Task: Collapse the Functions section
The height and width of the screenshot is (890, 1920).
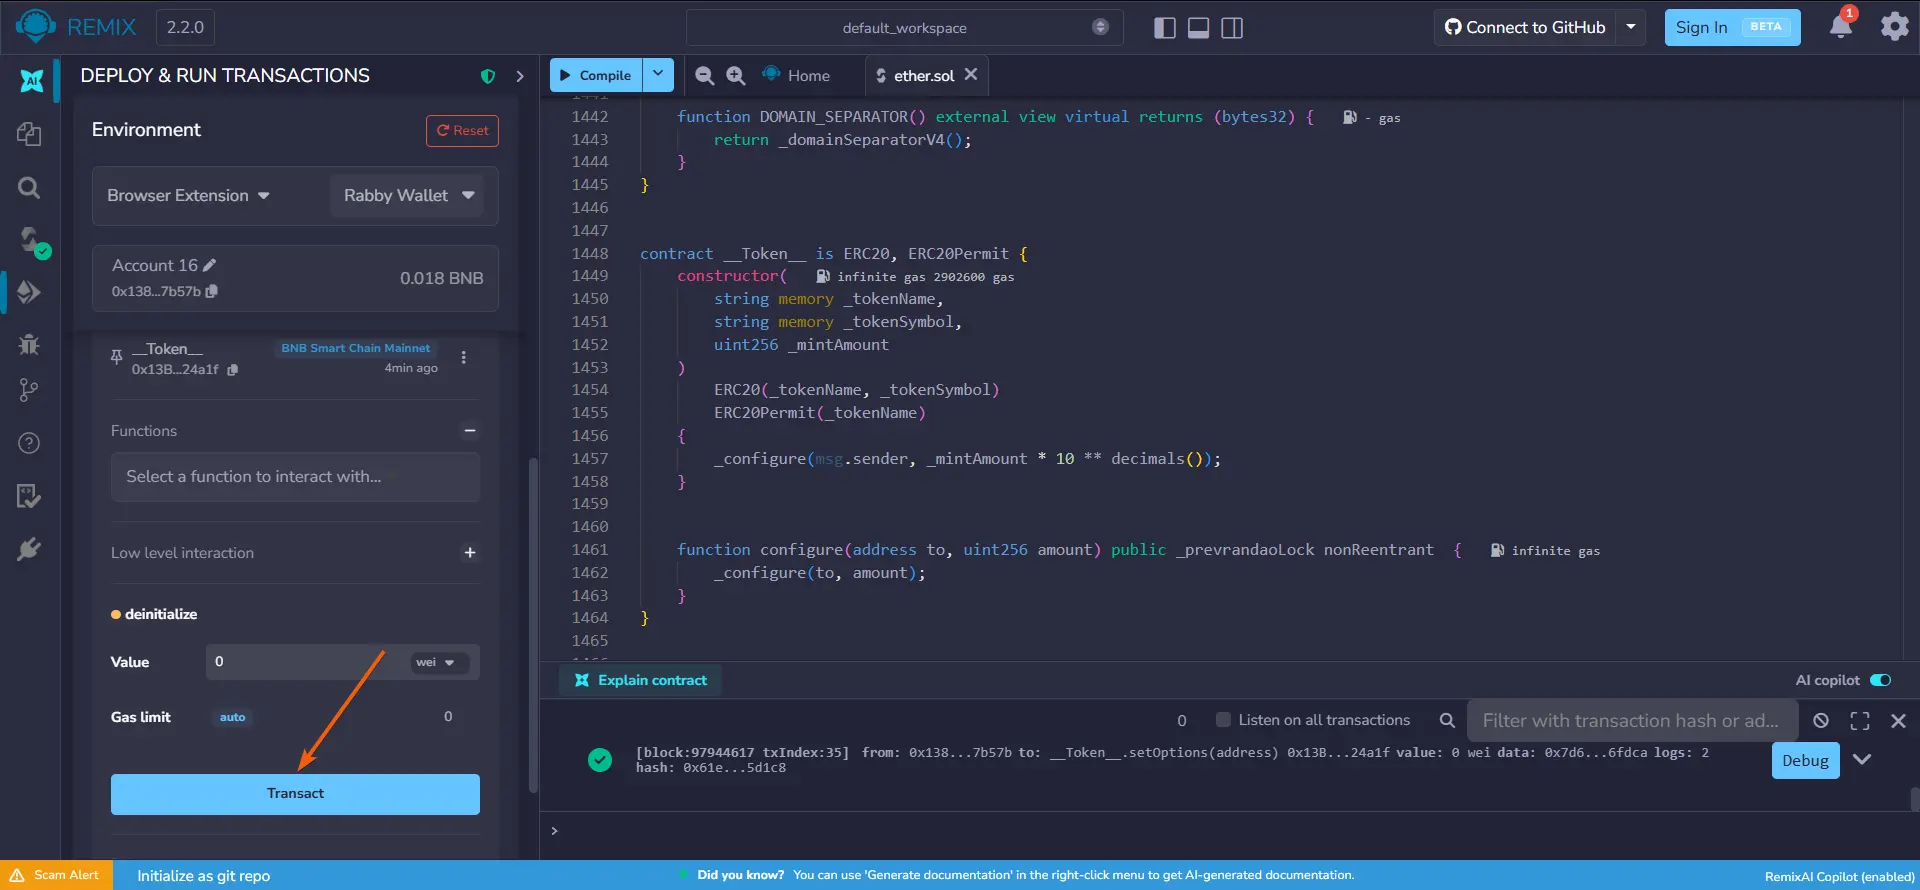Action: [x=469, y=431]
